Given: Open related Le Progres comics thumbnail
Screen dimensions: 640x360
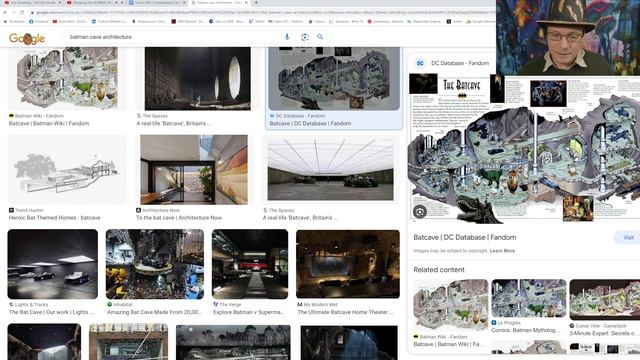Looking at the screenshot, I should tap(529, 298).
